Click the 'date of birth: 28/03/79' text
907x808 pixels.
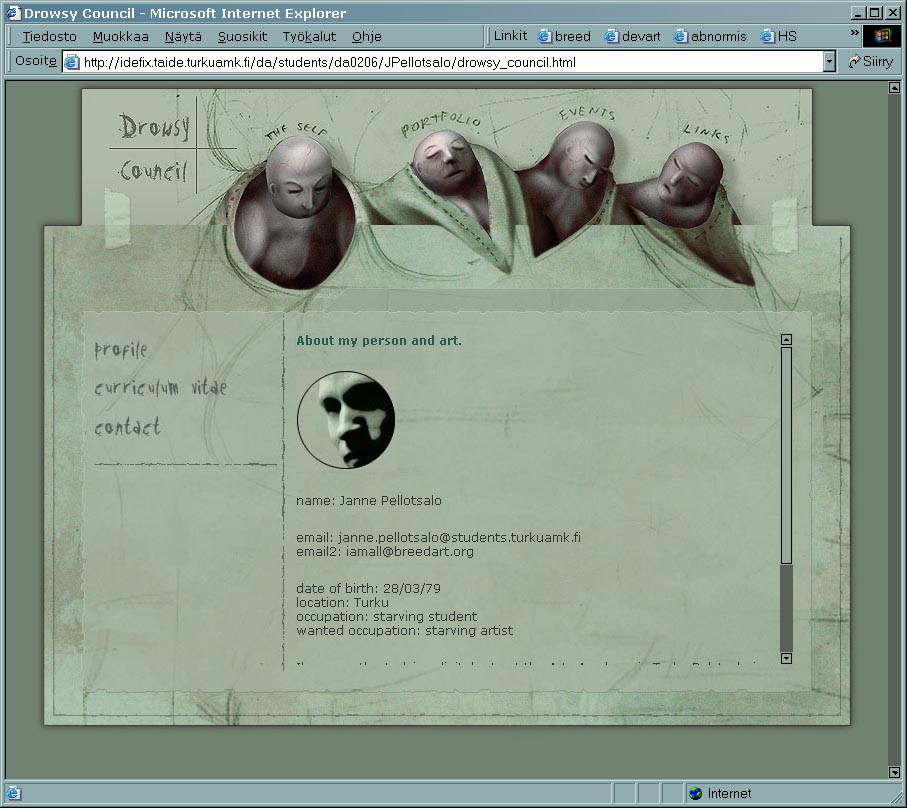coord(368,588)
